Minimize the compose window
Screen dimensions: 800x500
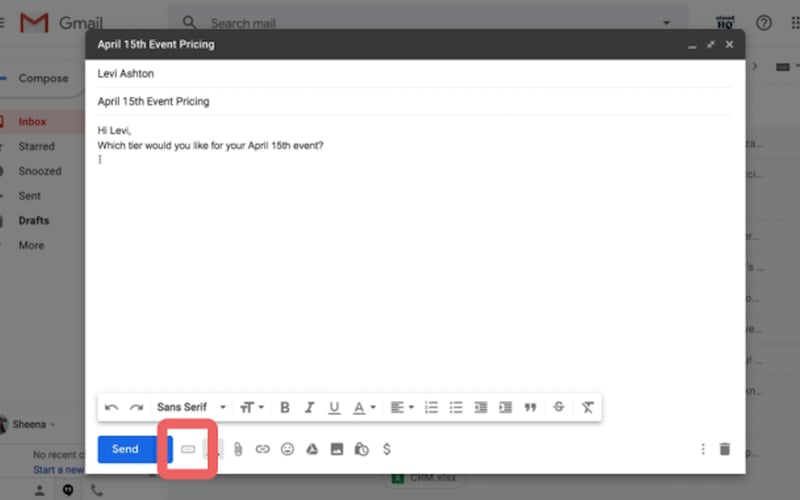point(692,45)
